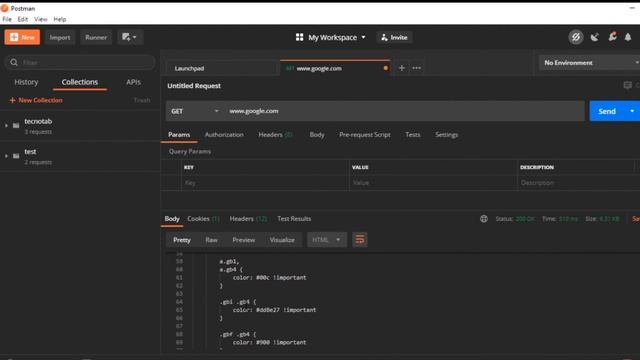Expand the test collection arrow

pyautogui.click(x=6, y=156)
